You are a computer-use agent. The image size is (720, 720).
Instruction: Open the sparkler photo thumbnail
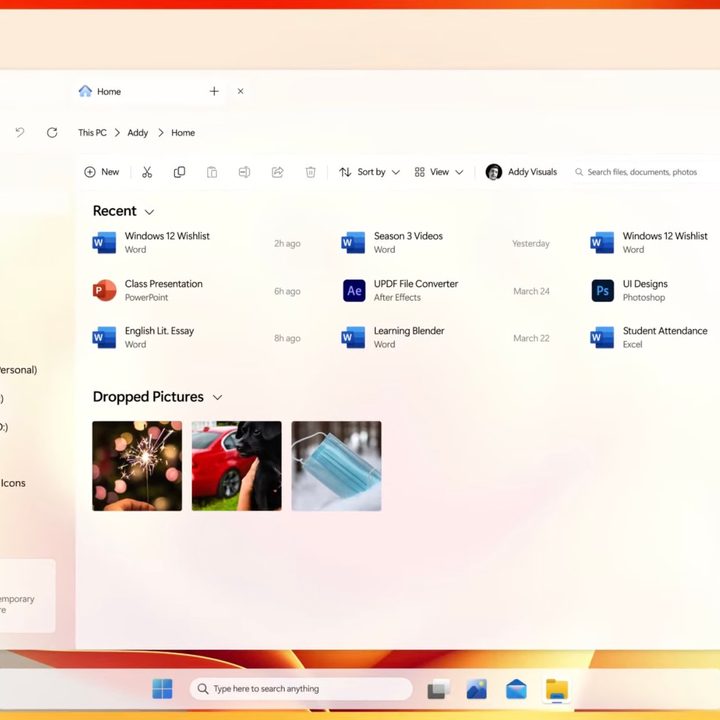(x=137, y=466)
